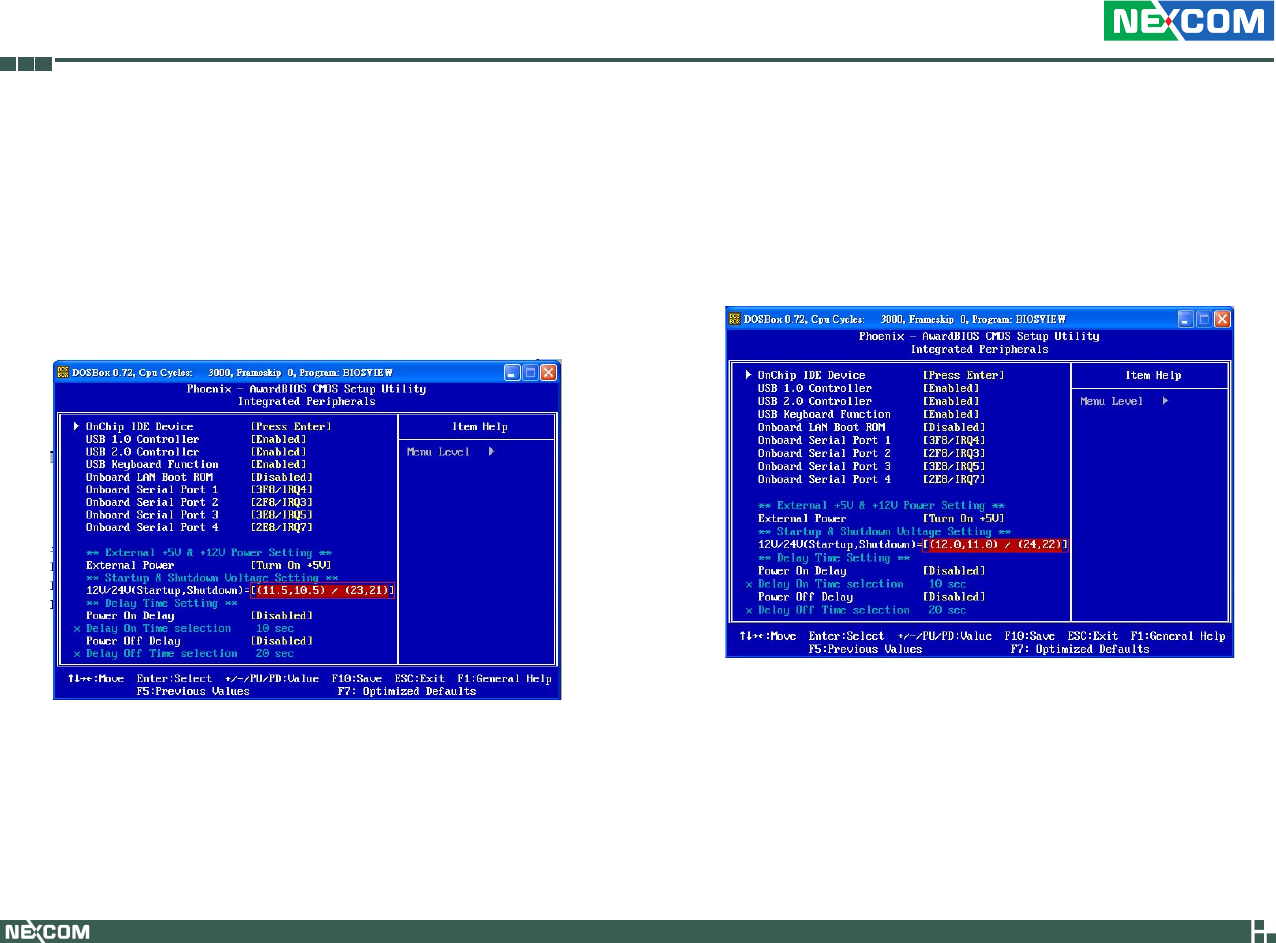Minimize the left DOSBox window
This screenshot has width=1276, height=943.
(x=512, y=372)
